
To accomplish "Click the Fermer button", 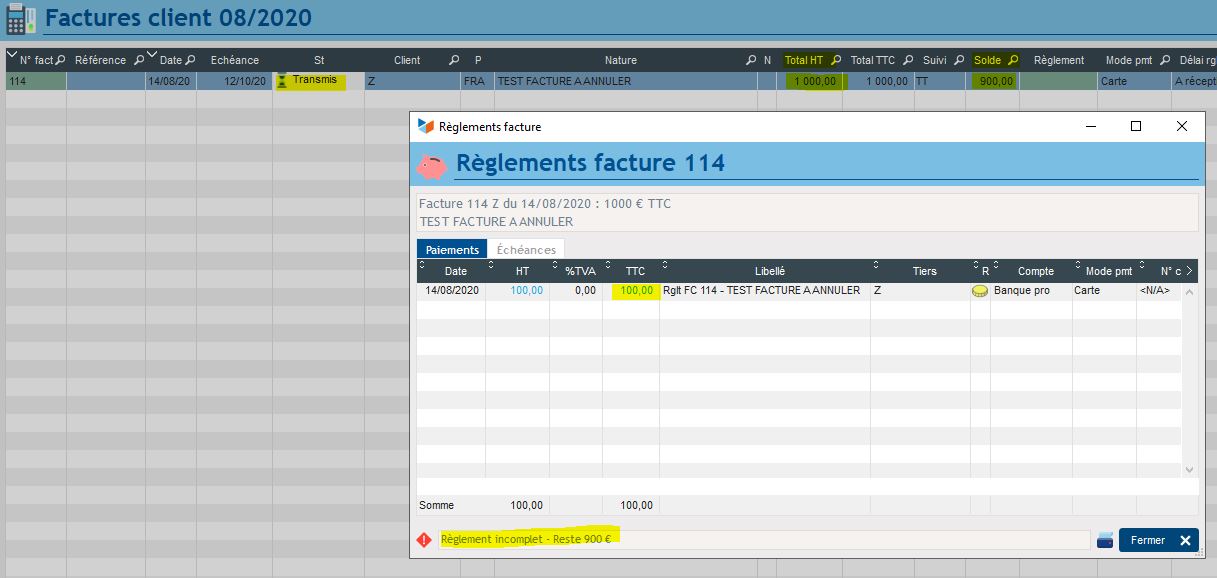I will click(x=1158, y=540).
